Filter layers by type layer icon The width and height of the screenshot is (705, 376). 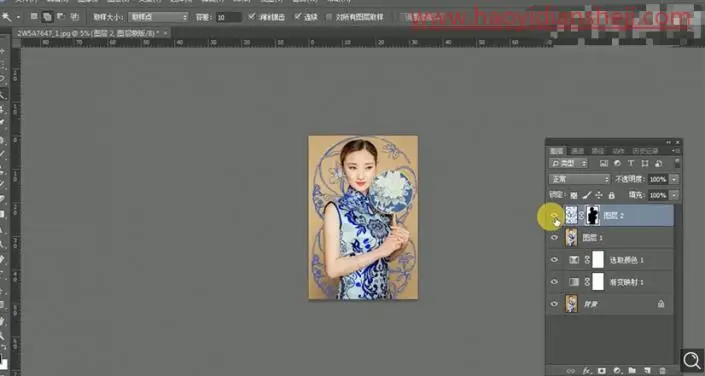[x=631, y=163]
